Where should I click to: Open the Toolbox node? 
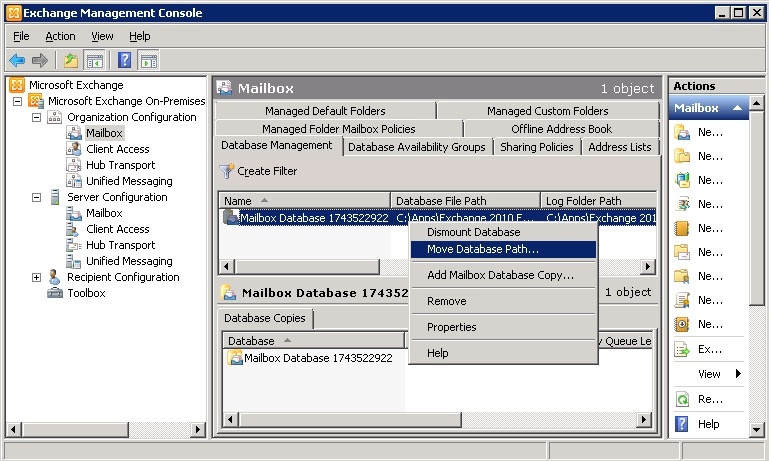[86, 293]
